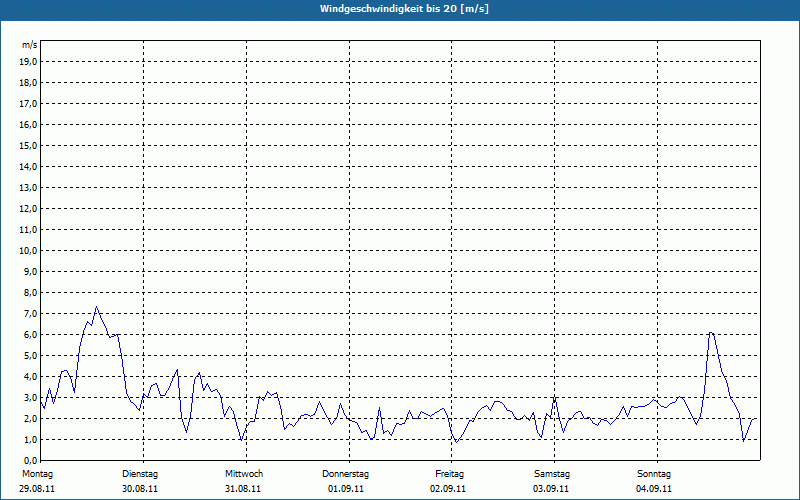Select the 2,0 y-axis label
This screenshot has height=500, width=800.
pyautogui.click(x=30, y=418)
